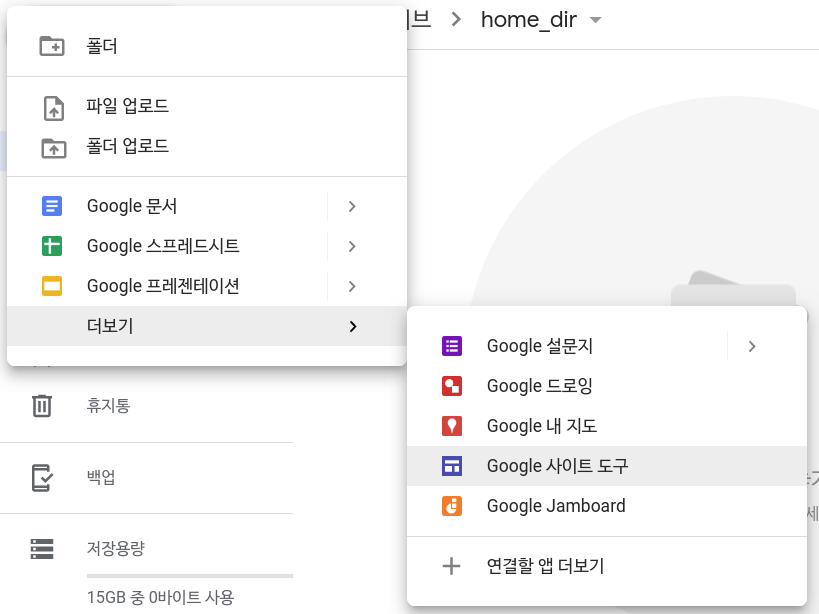Expand the Google 프레젠테이션 submenu arrow

[352, 286]
